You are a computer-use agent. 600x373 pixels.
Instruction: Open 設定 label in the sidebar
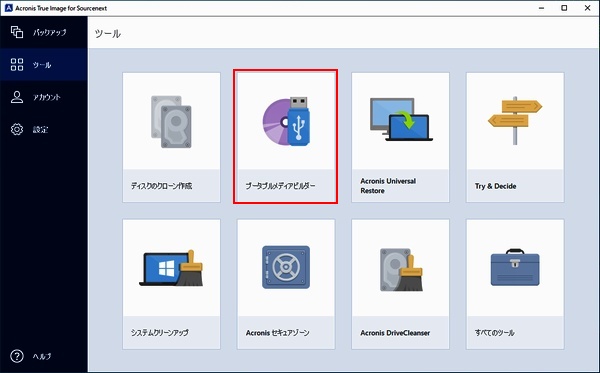click(40, 130)
